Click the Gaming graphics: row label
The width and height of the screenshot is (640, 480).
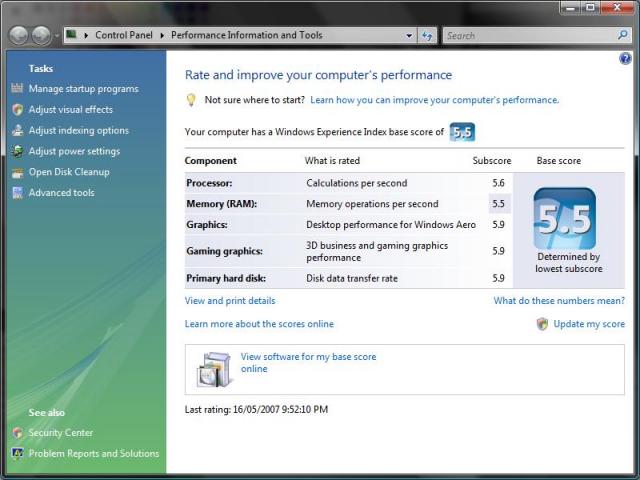click(x=224, y=251)
